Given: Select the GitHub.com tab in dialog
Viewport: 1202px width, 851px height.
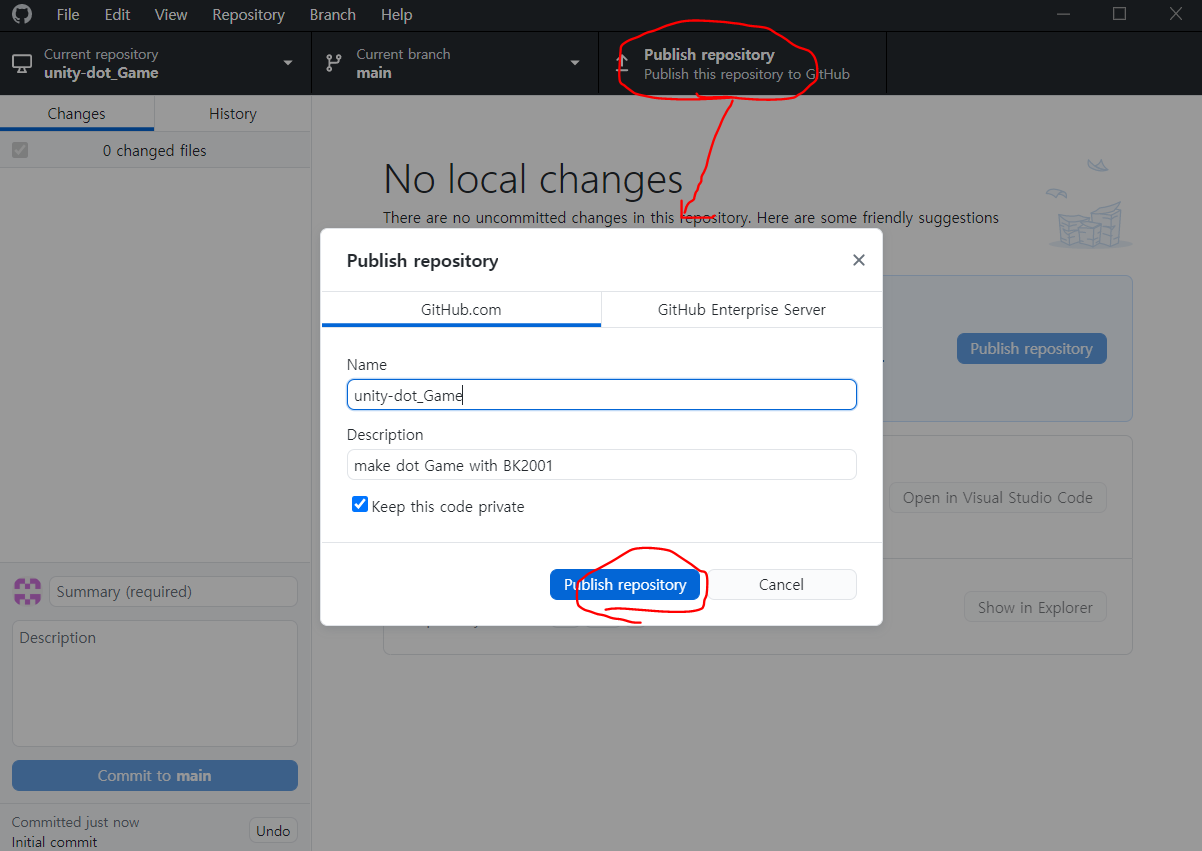Looking at the screenshot, I should (x=461, y=309).
